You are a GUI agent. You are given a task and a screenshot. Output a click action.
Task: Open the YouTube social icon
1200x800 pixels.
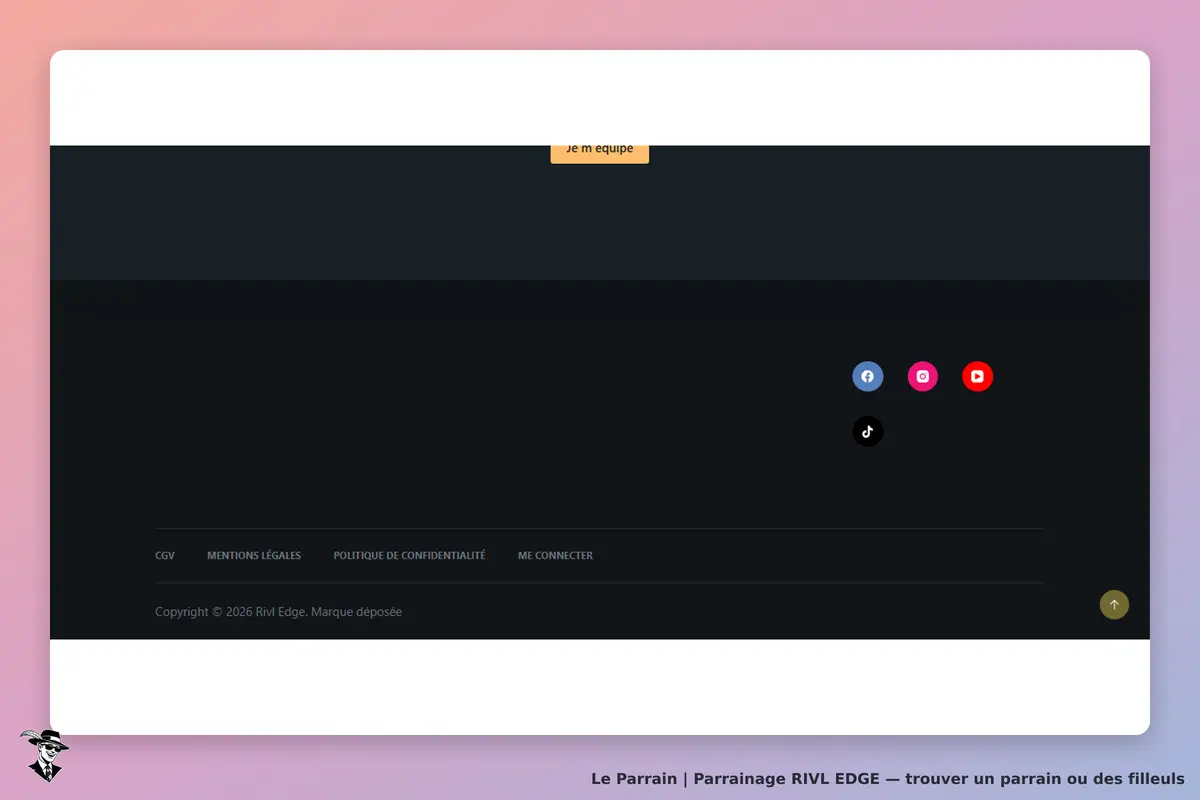tap(977, 377)
